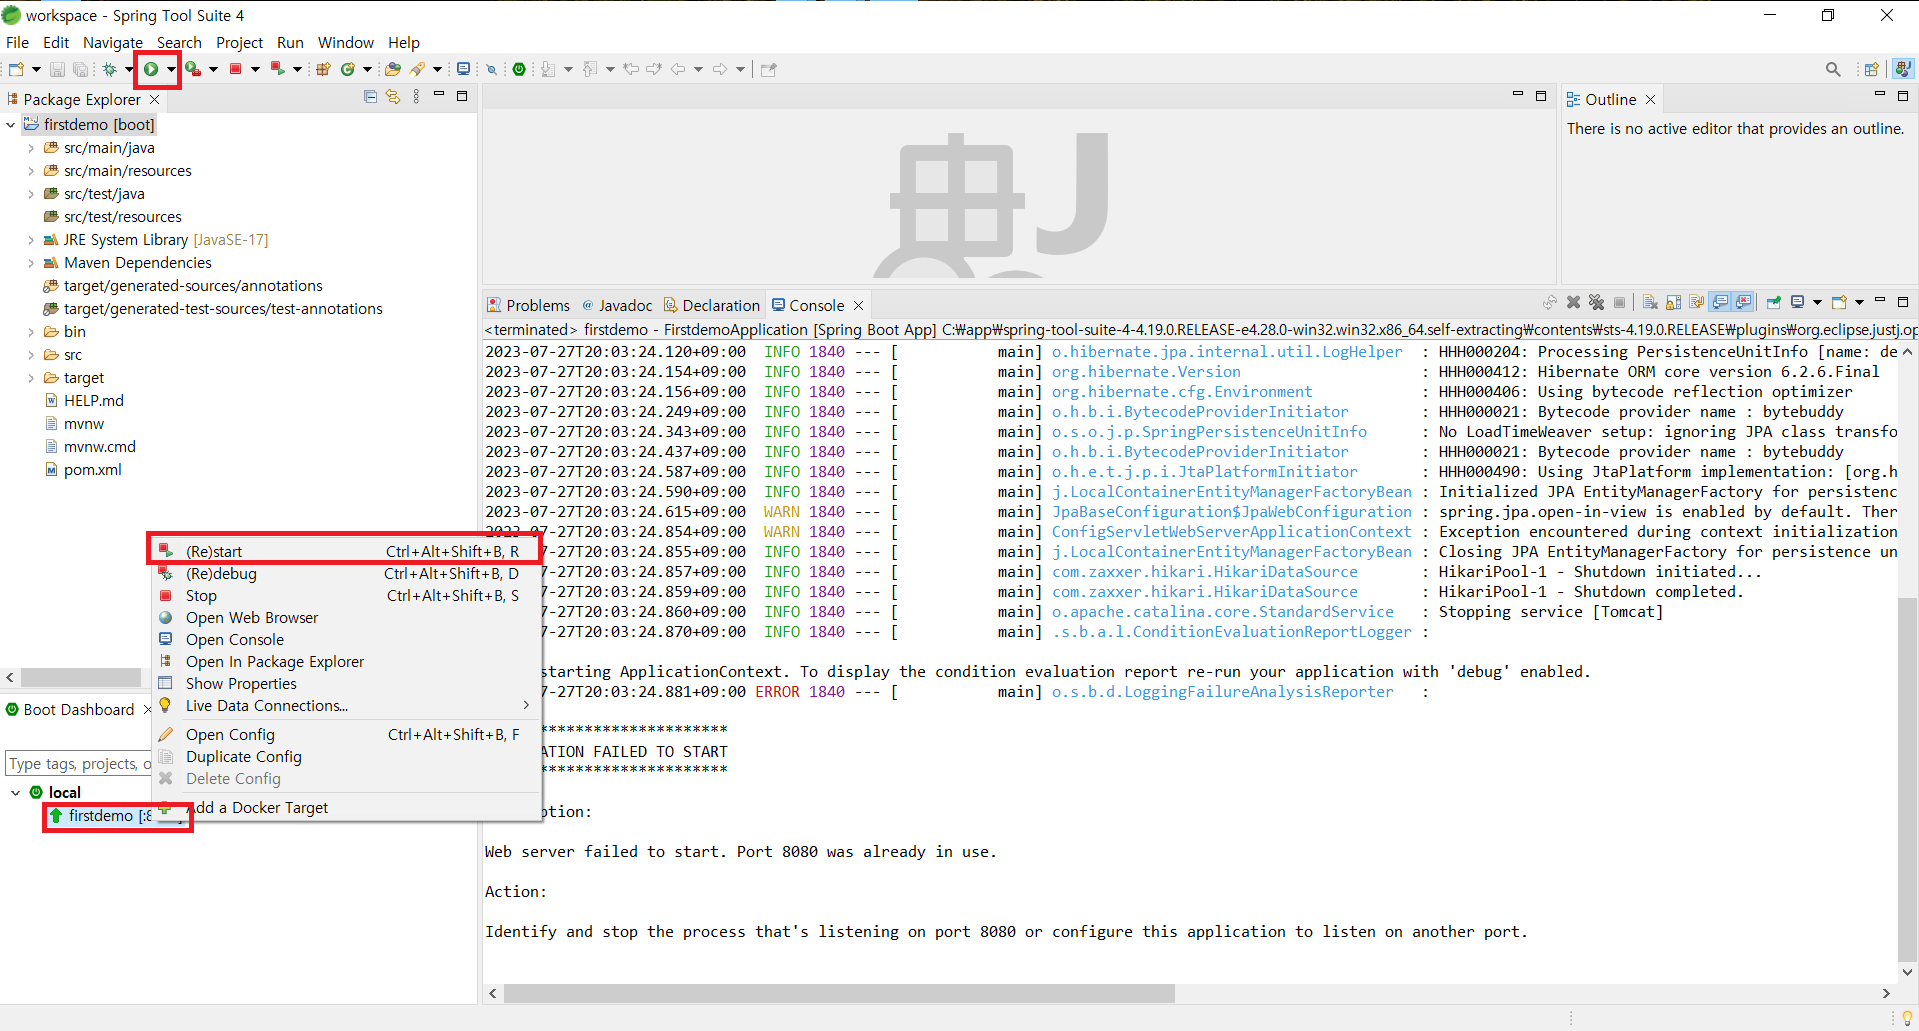Click the Open Perspective icon
Viewport: 1919px width, 1031px height.
pos(1871,69)
